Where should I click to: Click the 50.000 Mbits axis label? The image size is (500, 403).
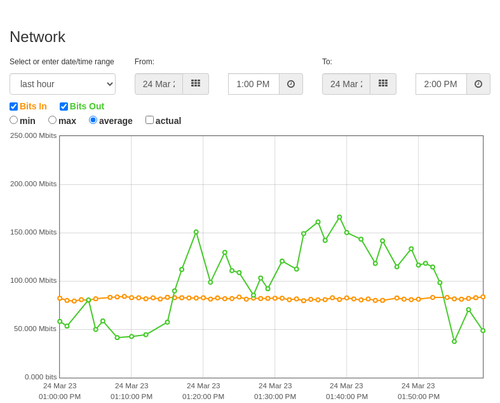tap(35, 329)
